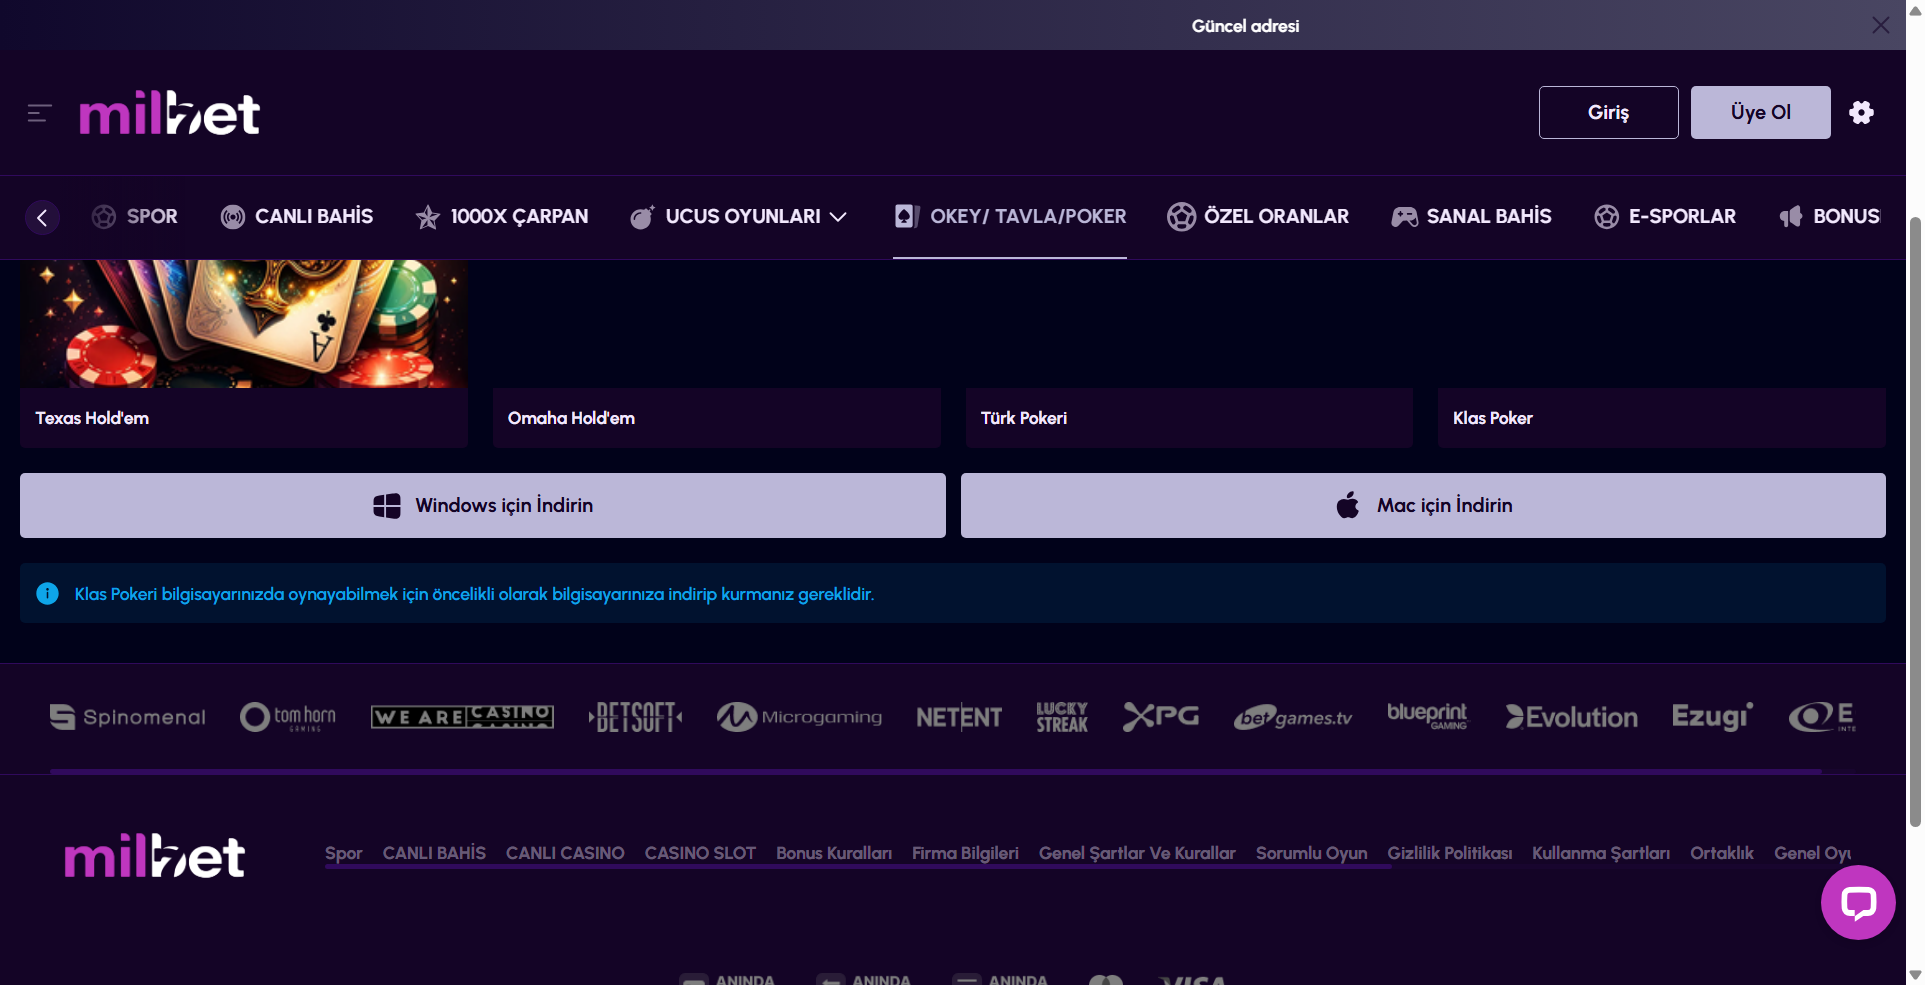Viewport: 1925px width, 985px height.
Task: Open the Gizlilik Politikası footer link
Action: pos(1449,853)
